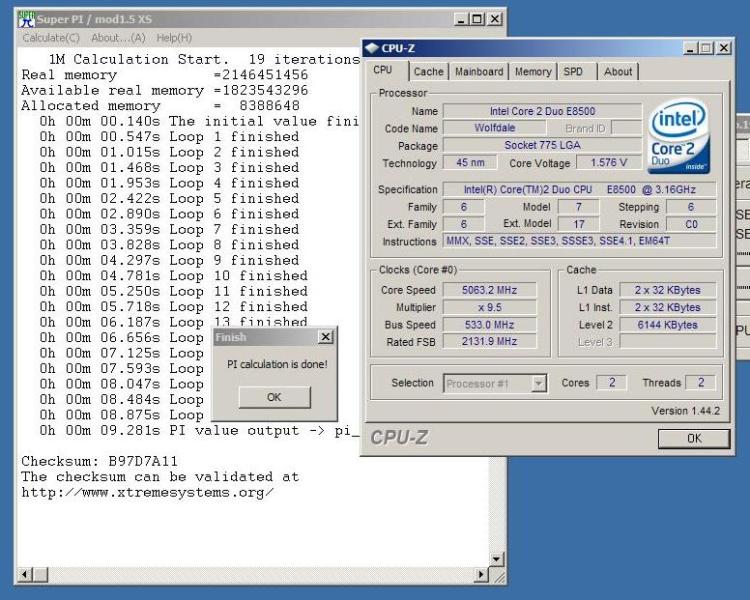
Task: Click the CPU-Z title bar icon
Action: [x=372, y=48]
